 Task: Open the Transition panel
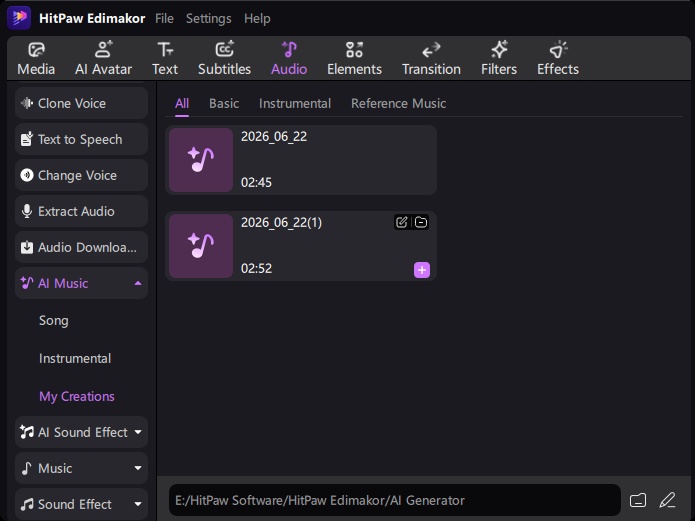coord(431,59)
